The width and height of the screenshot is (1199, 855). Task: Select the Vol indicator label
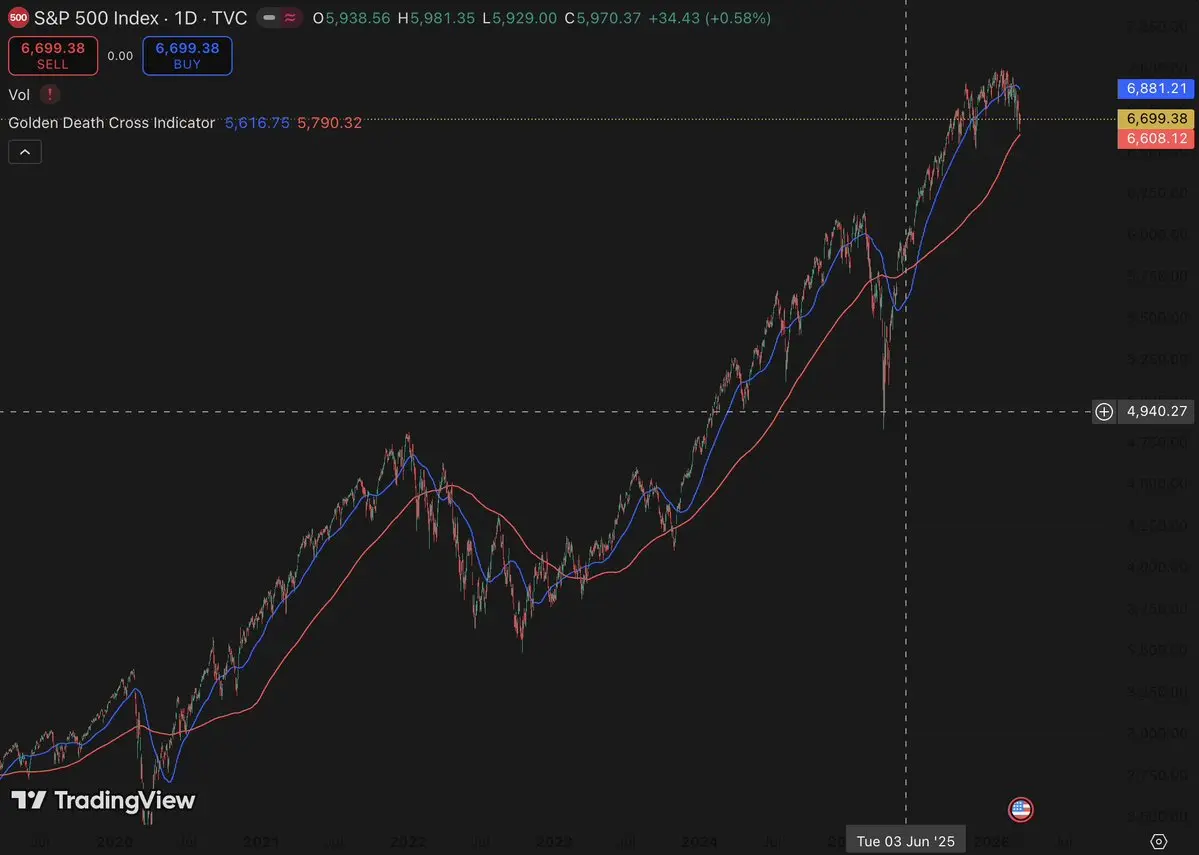[19, 95]
